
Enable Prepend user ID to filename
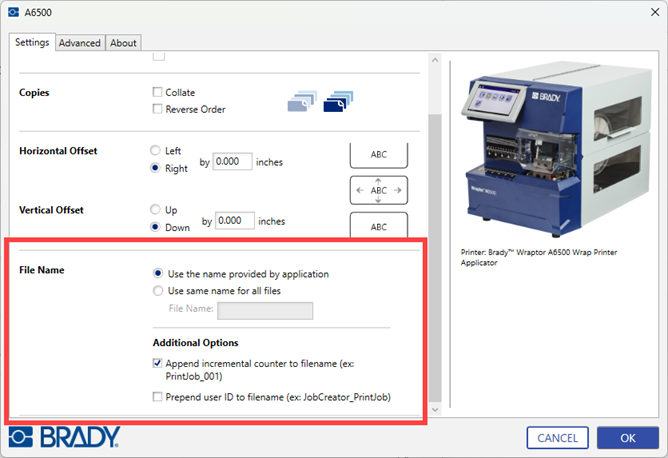[x=157, y=397]
